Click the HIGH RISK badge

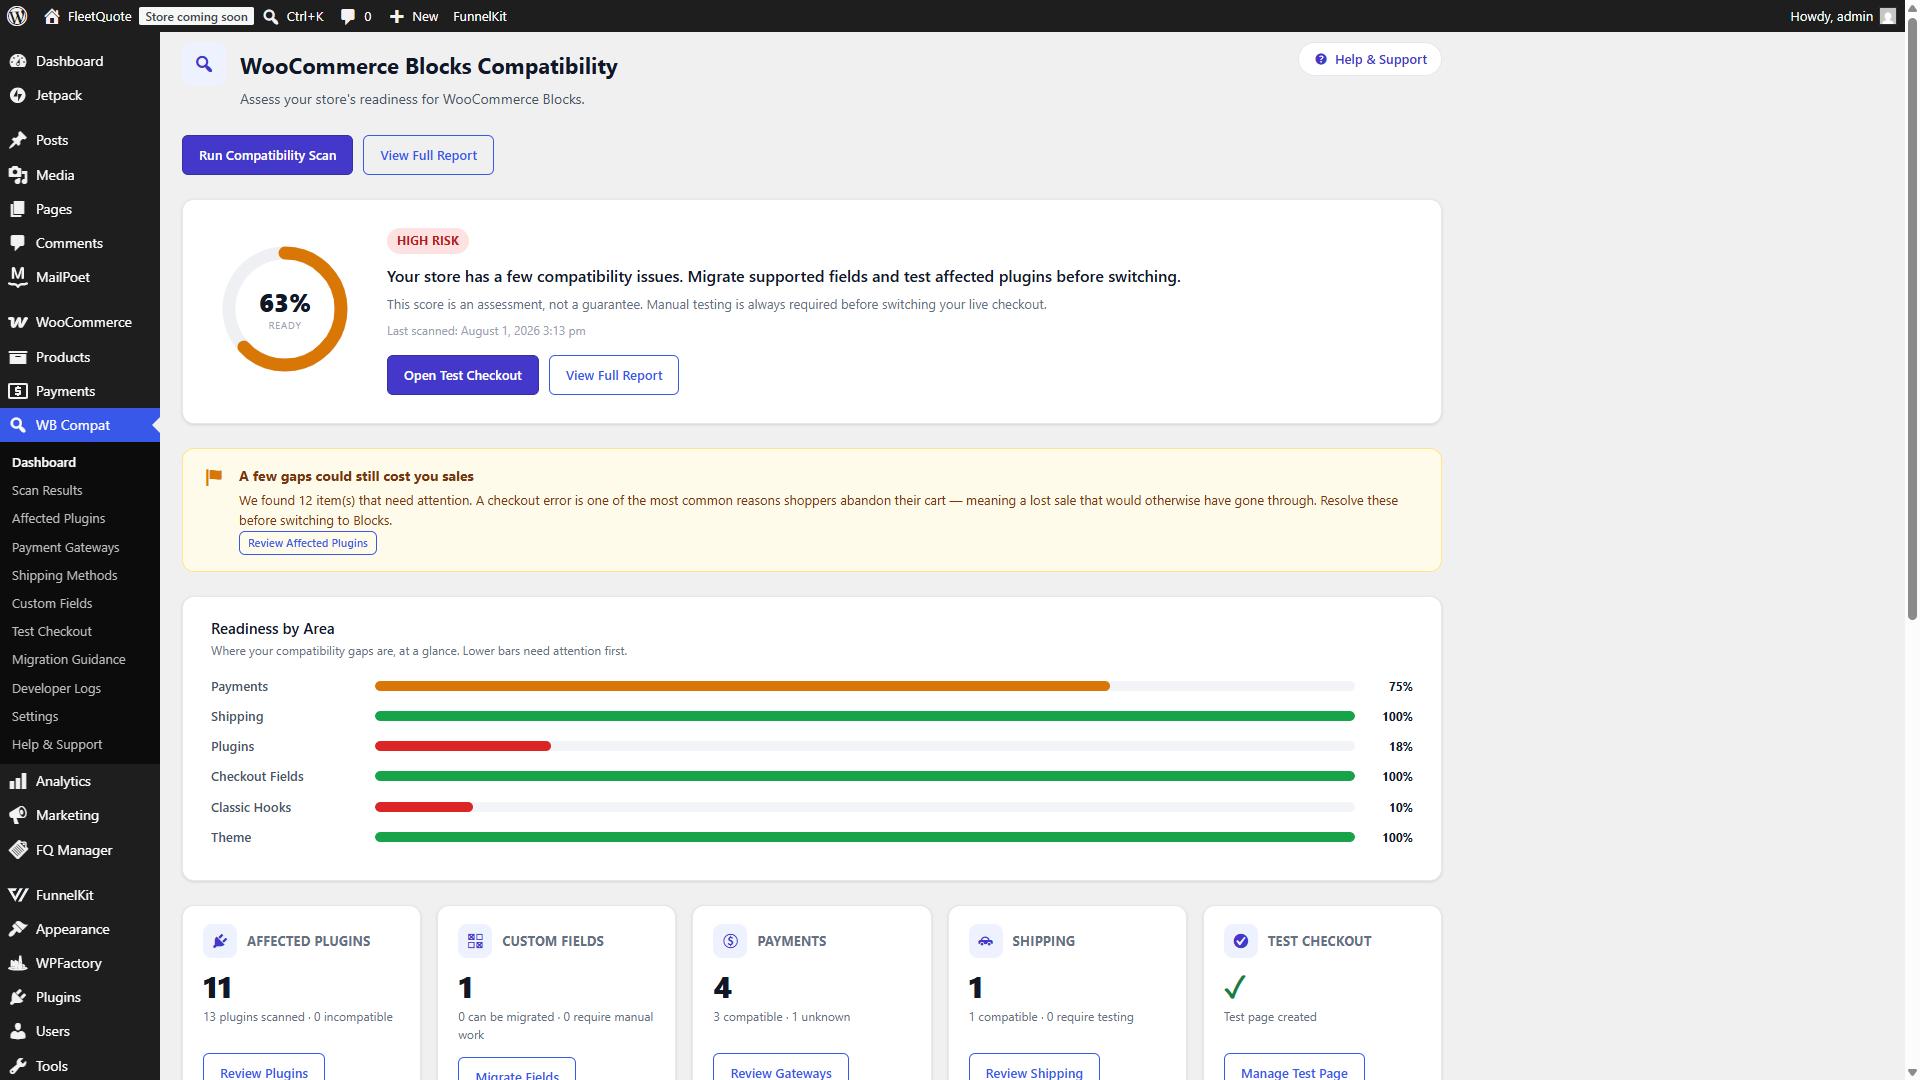[428, 241]
